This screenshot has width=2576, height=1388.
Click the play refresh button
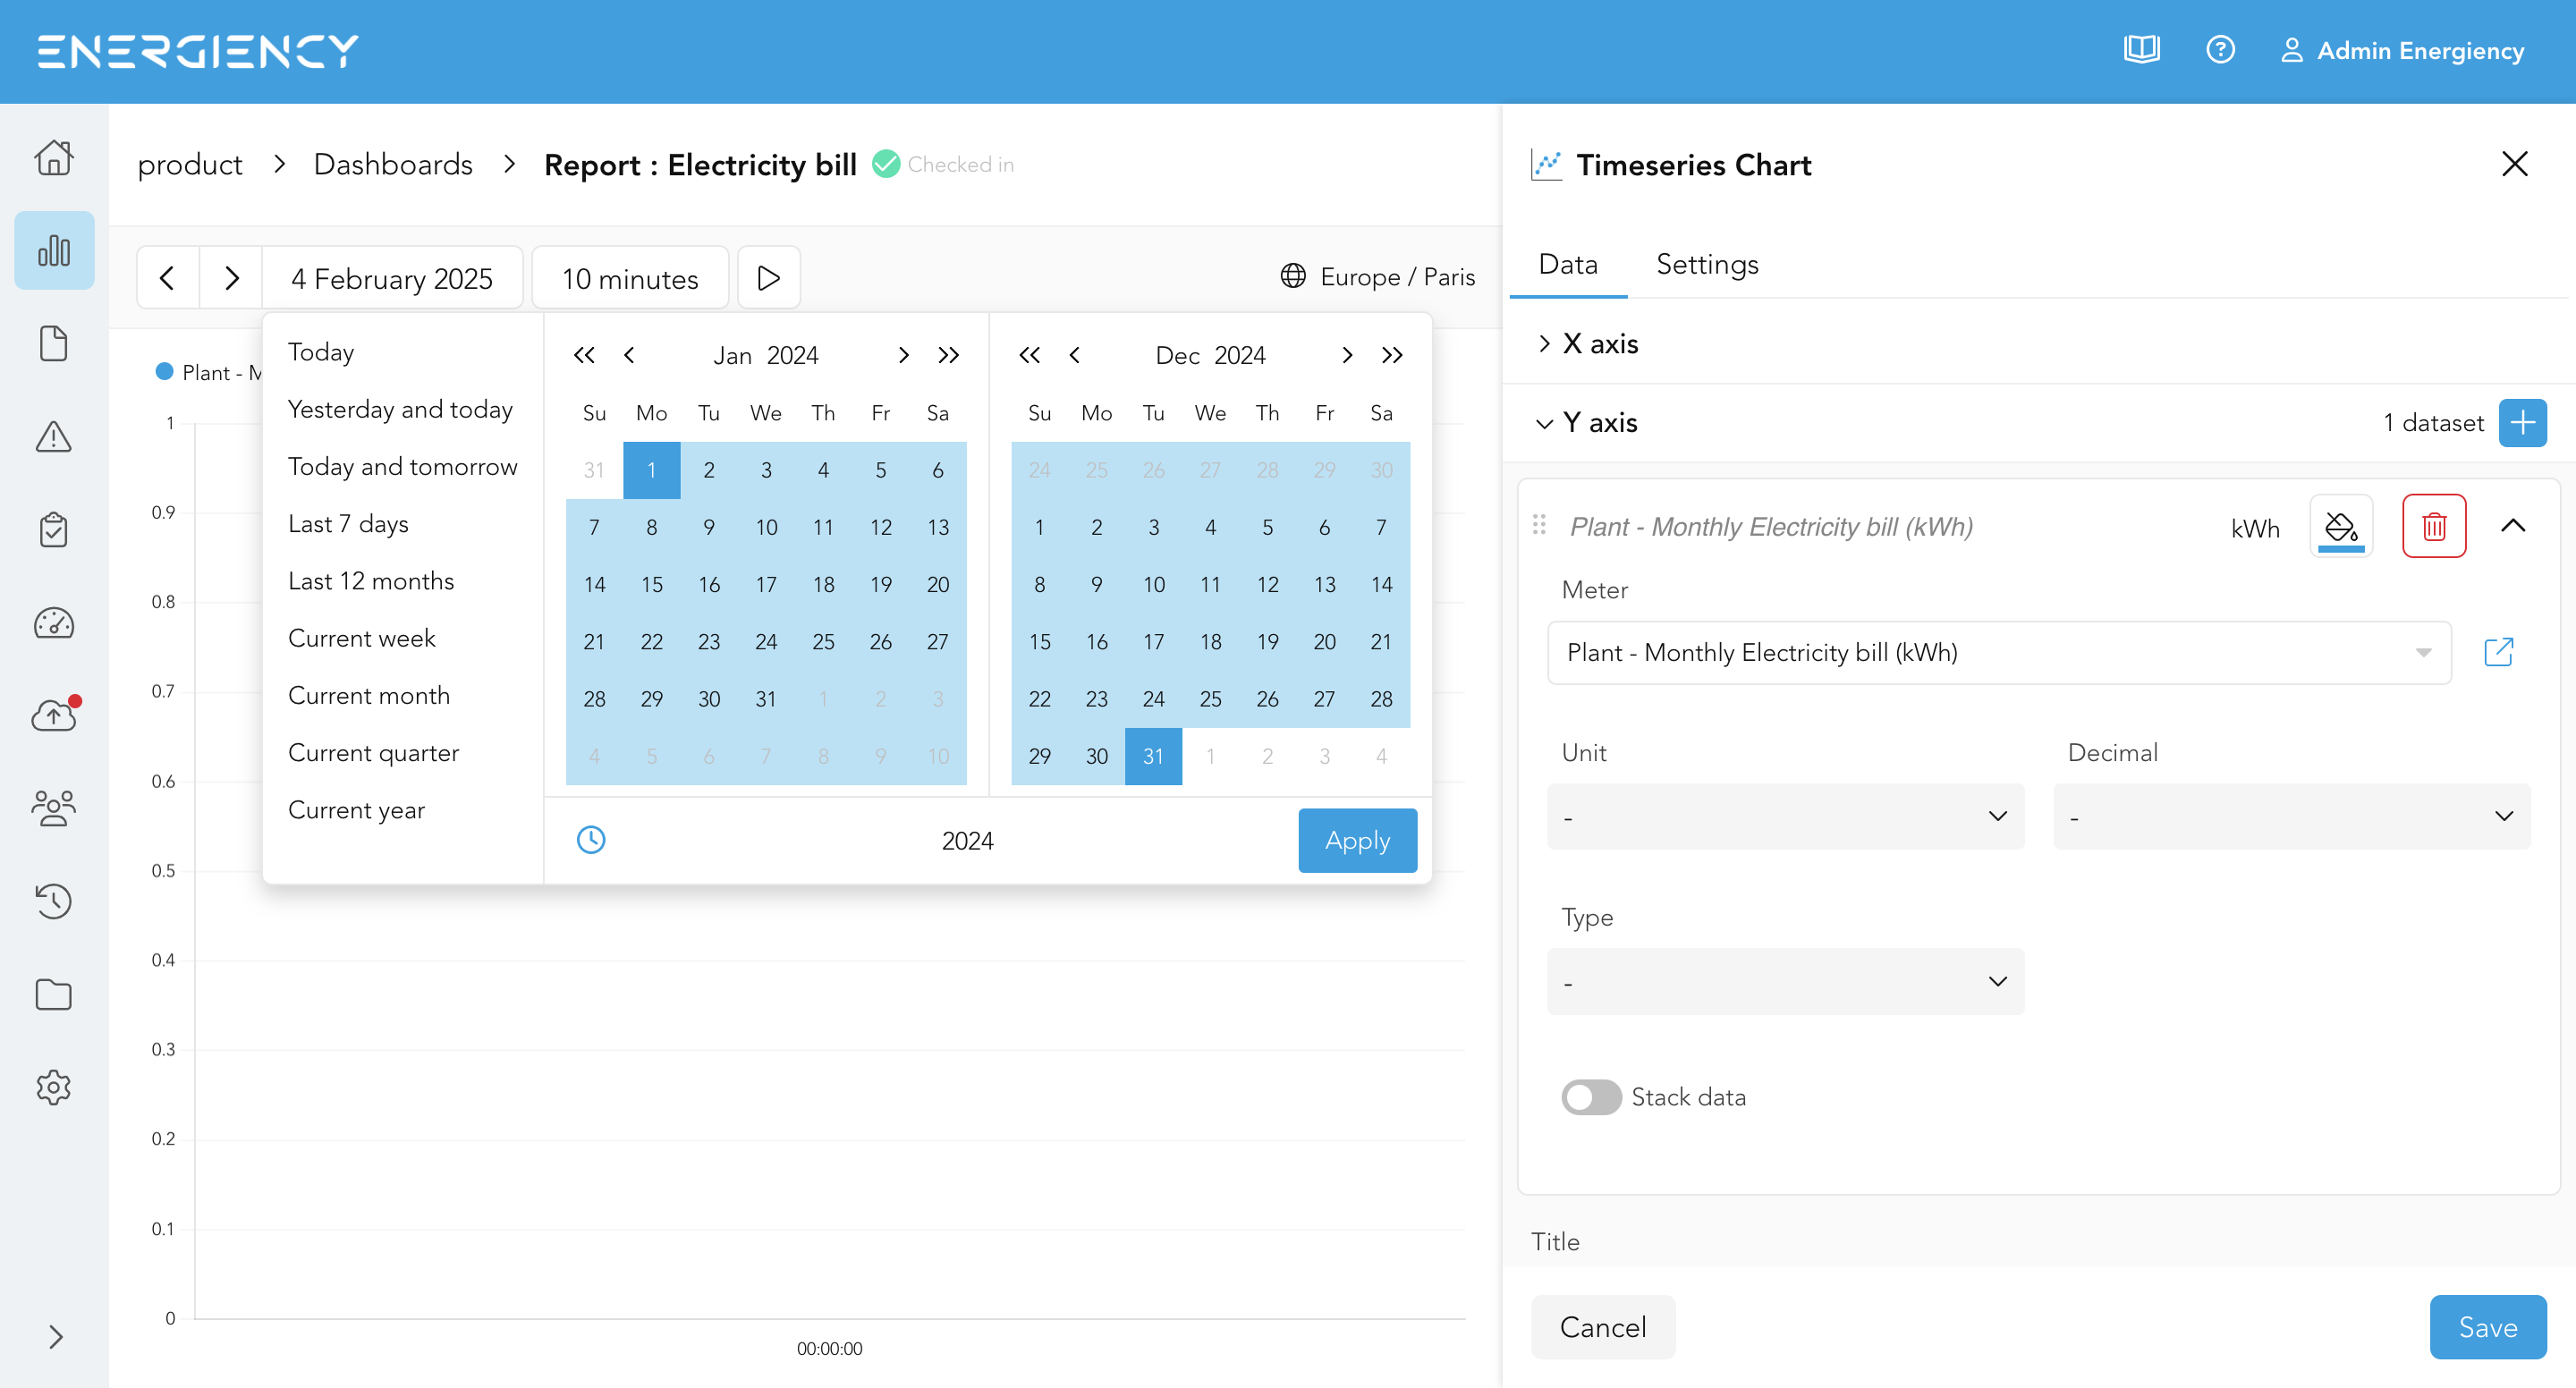(x=768, y=278)
